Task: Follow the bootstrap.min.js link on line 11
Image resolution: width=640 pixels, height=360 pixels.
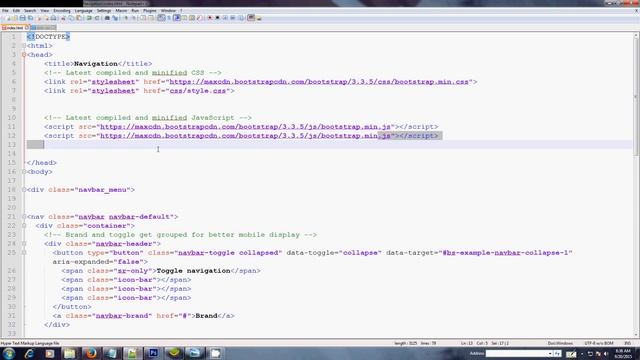Action: [x=245, y=127]
